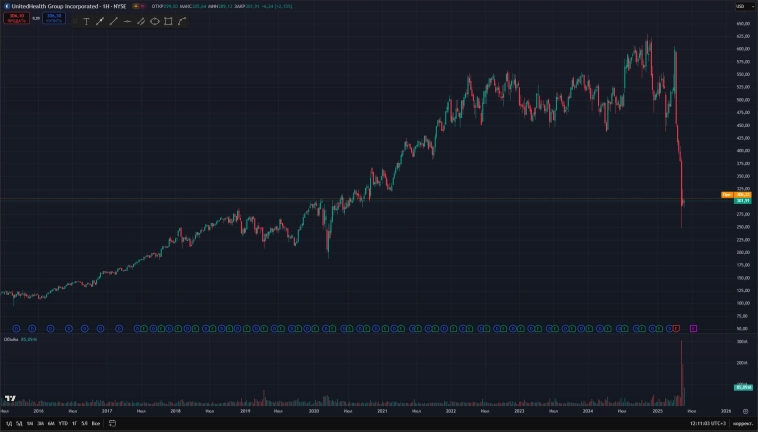758x432 pixels.
Task: Click the red earnings marker in 2025
Action: tap(676, 329)
